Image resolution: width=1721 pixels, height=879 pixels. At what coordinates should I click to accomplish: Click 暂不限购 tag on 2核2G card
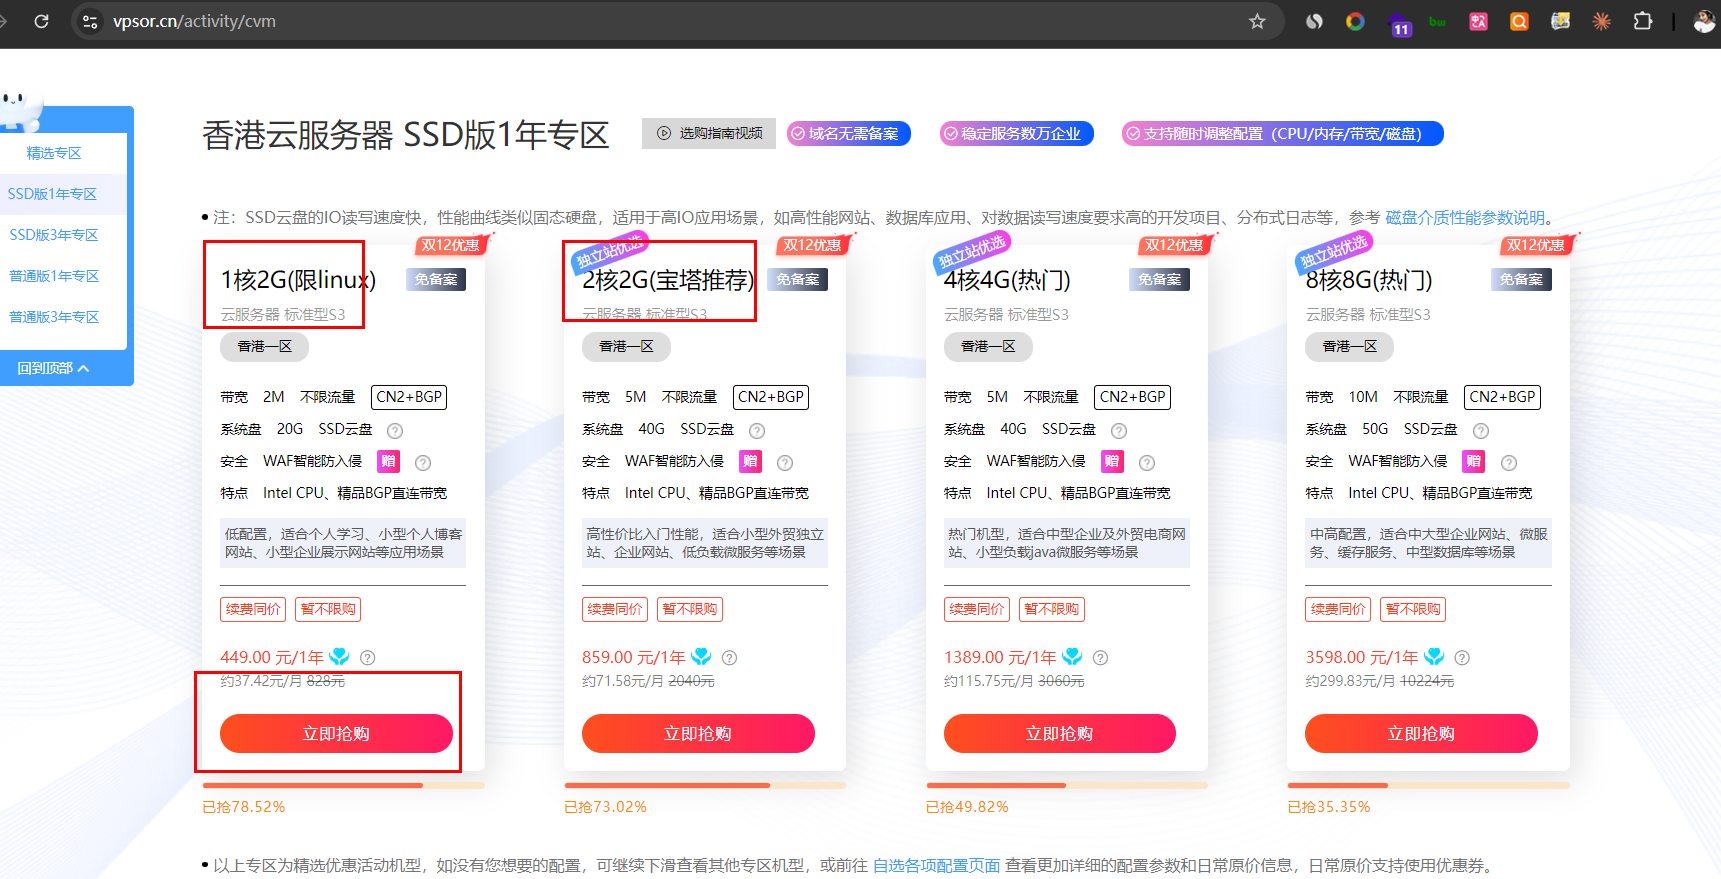tap(690, 609)
